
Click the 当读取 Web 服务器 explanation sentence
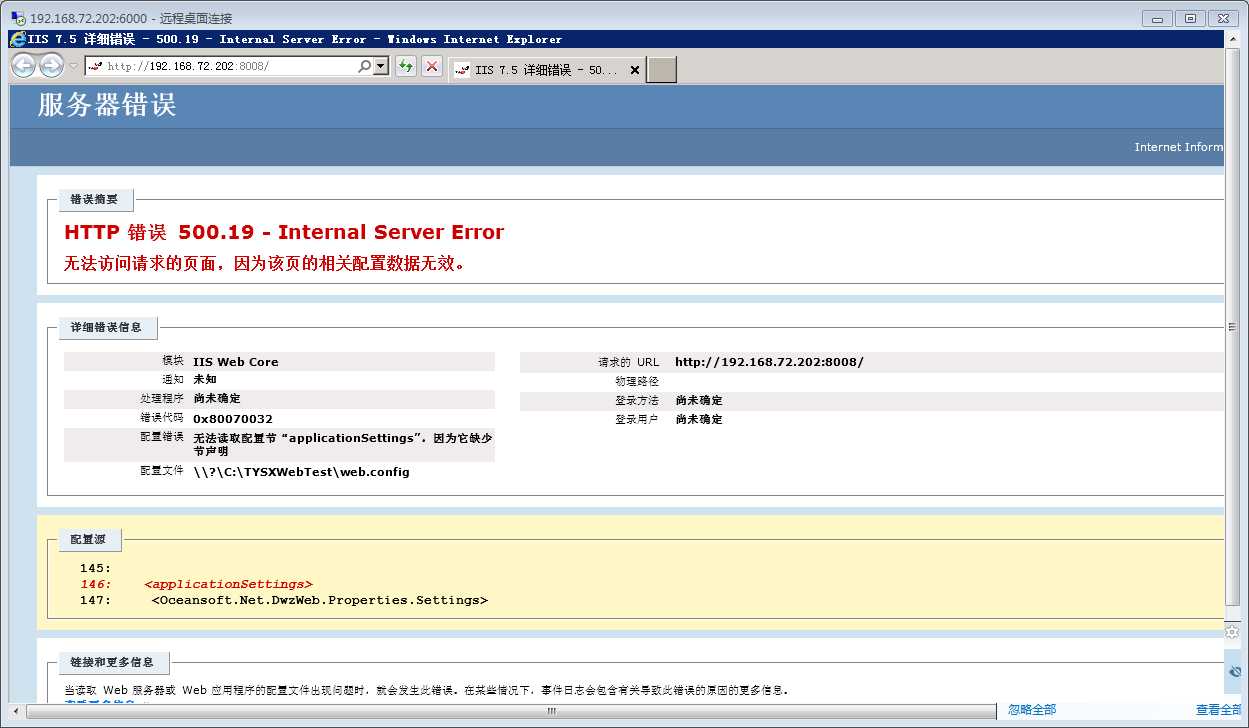click(426, 690)
